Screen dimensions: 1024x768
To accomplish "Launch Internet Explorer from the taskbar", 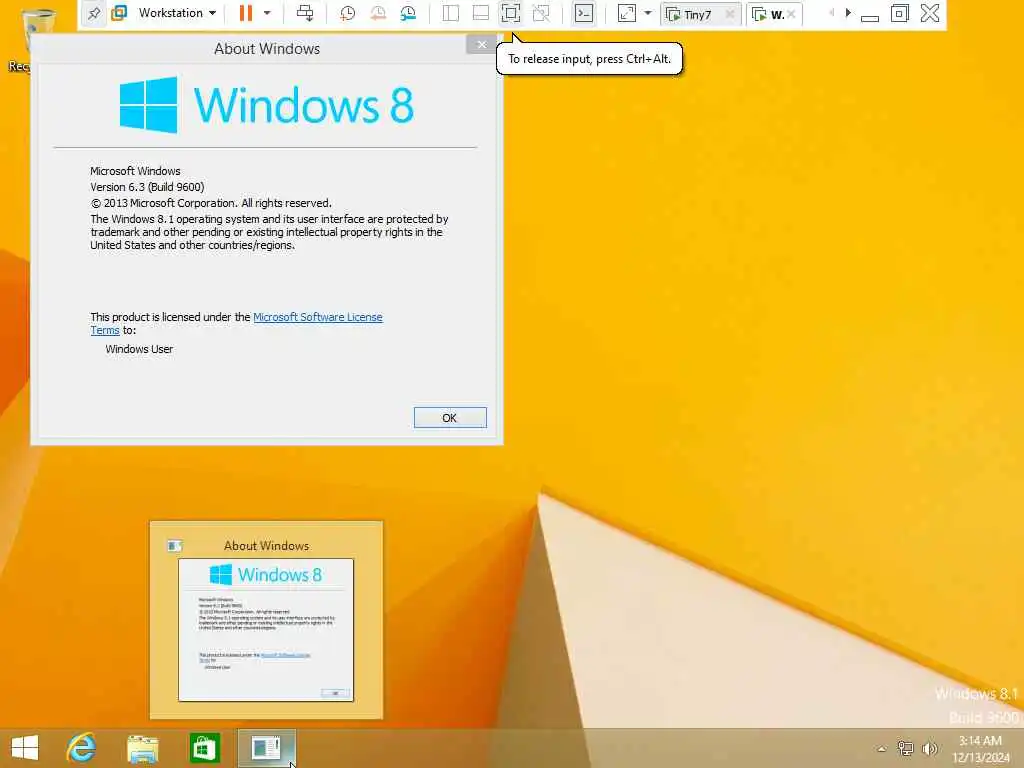I will click(x=82, y=748).
